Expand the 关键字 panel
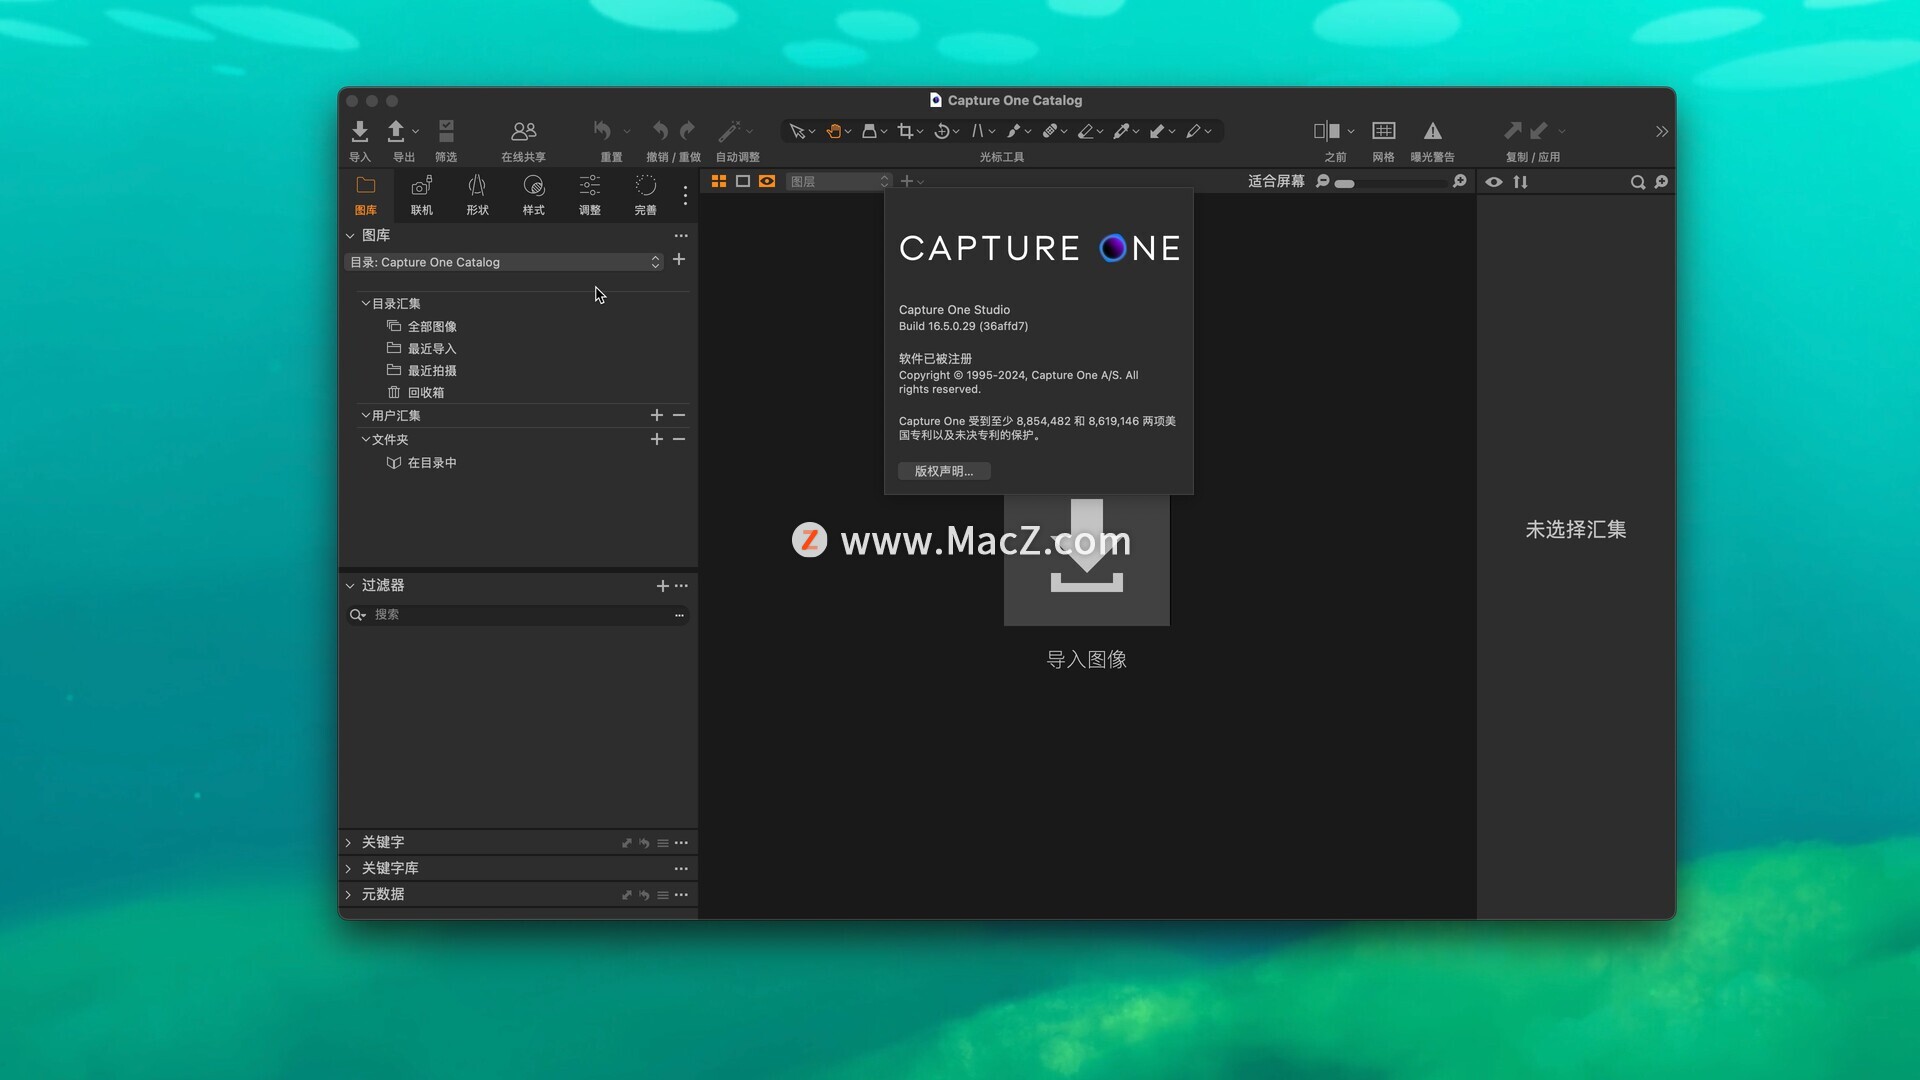This screenshot has height=1080, width=1920. click(x=349, y=843)
